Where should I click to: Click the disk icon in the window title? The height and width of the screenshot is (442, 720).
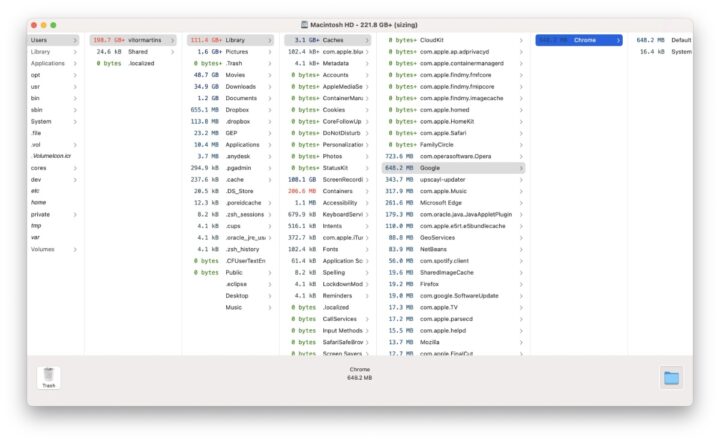click(304, 25)
